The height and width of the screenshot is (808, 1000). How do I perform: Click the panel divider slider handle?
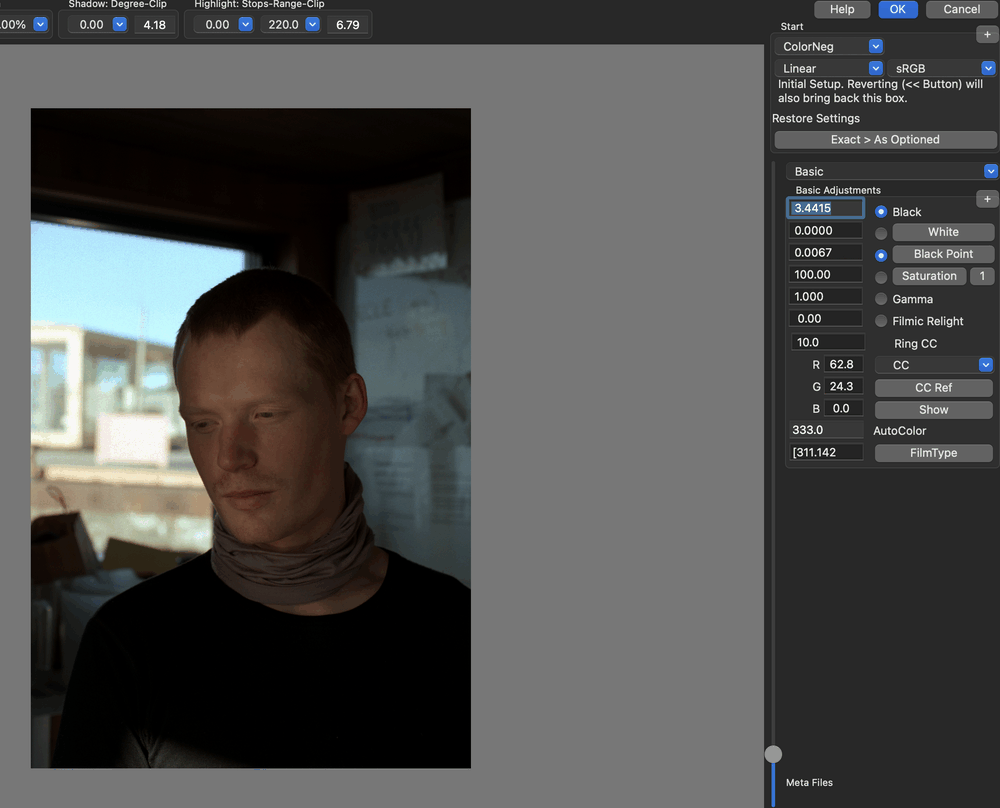773,754
